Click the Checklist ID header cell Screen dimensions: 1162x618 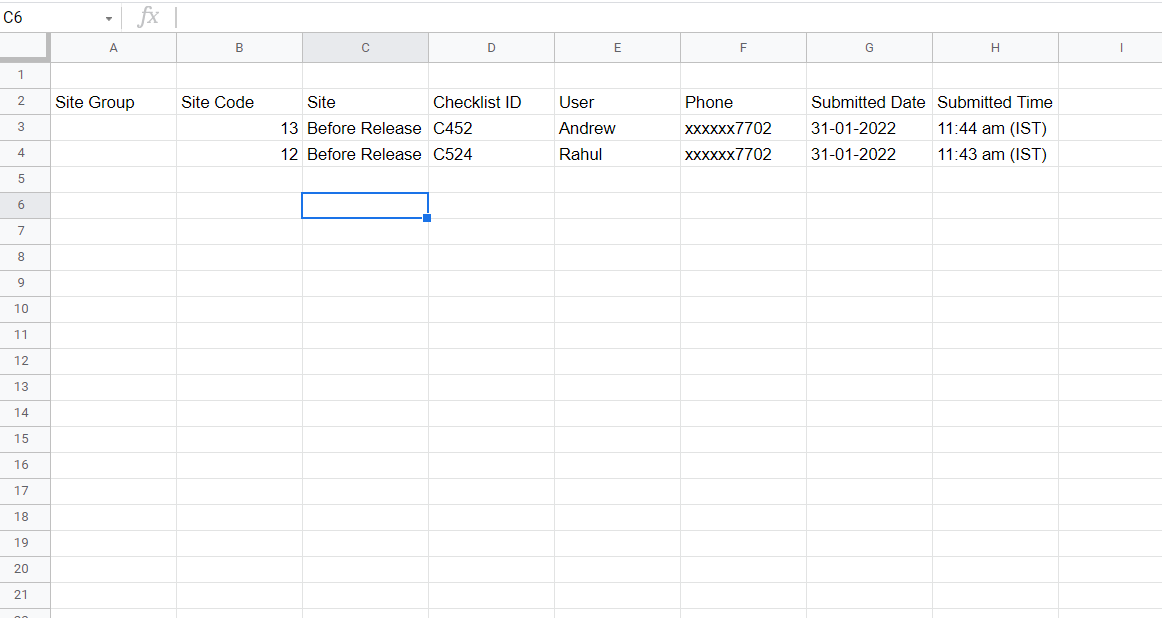(491, 102)
